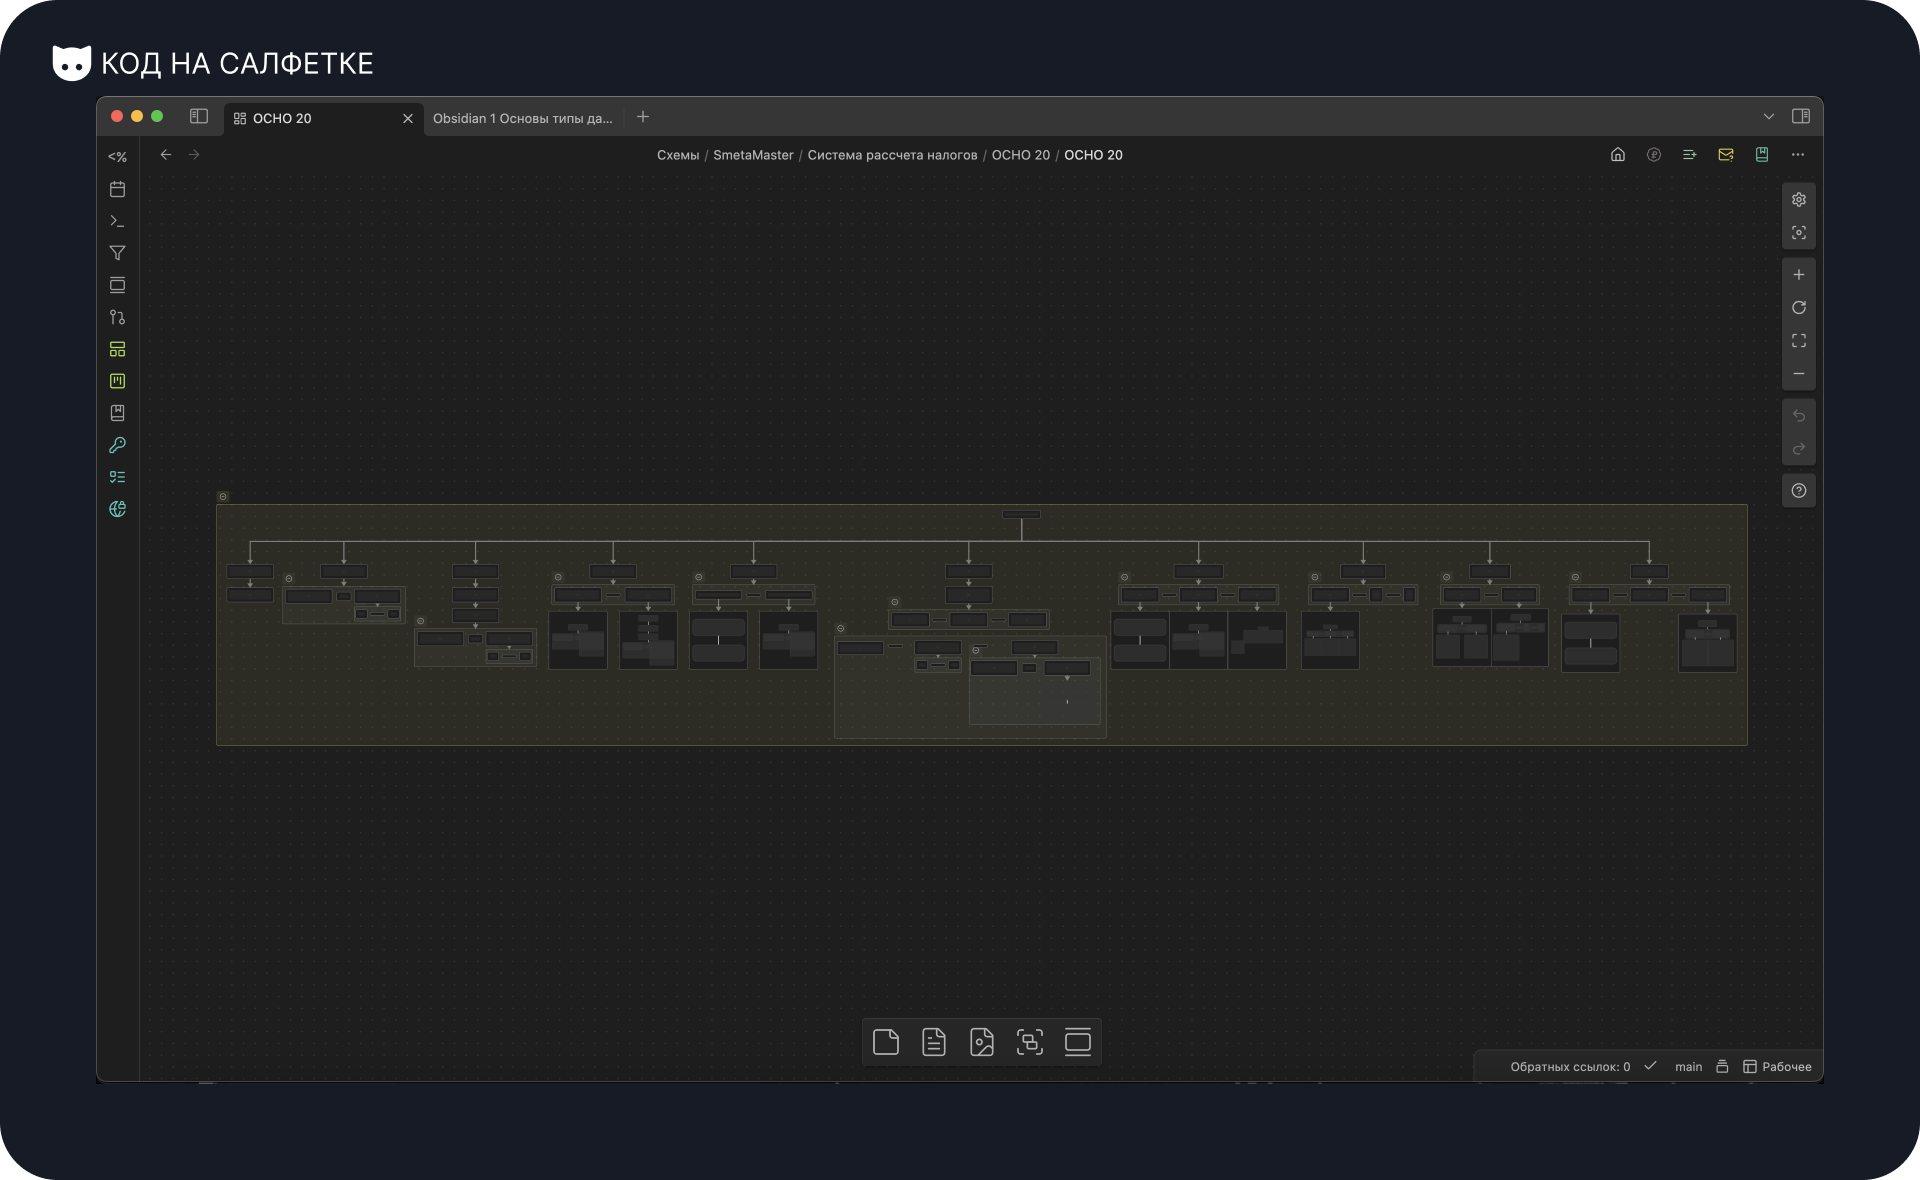1920x1180 pixels.
Task: Click the zoom in plus button
Action: coord(1798,275)
